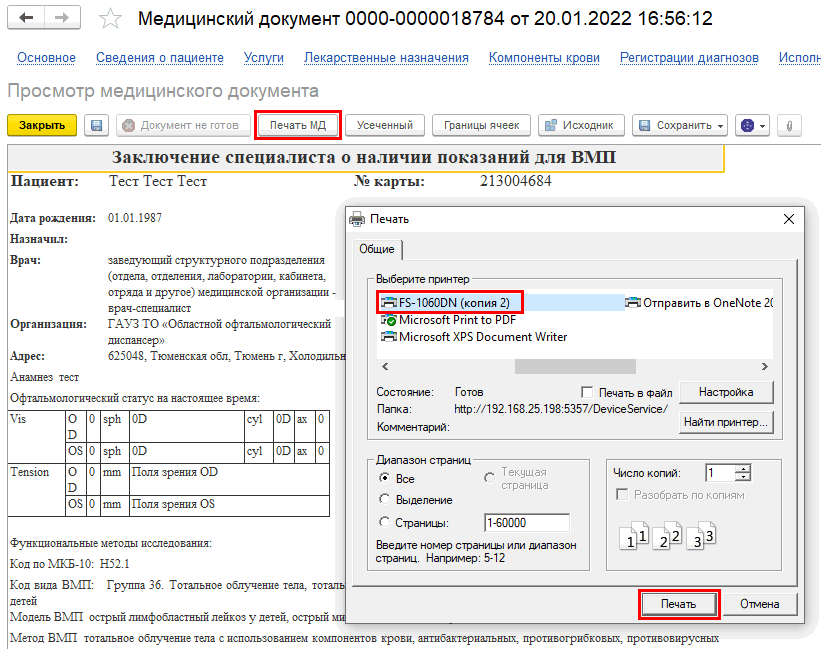The height and width of the screenshot is (649, 821).
Task: Select the Страницы radio button
Action: [x=384, y=522]
